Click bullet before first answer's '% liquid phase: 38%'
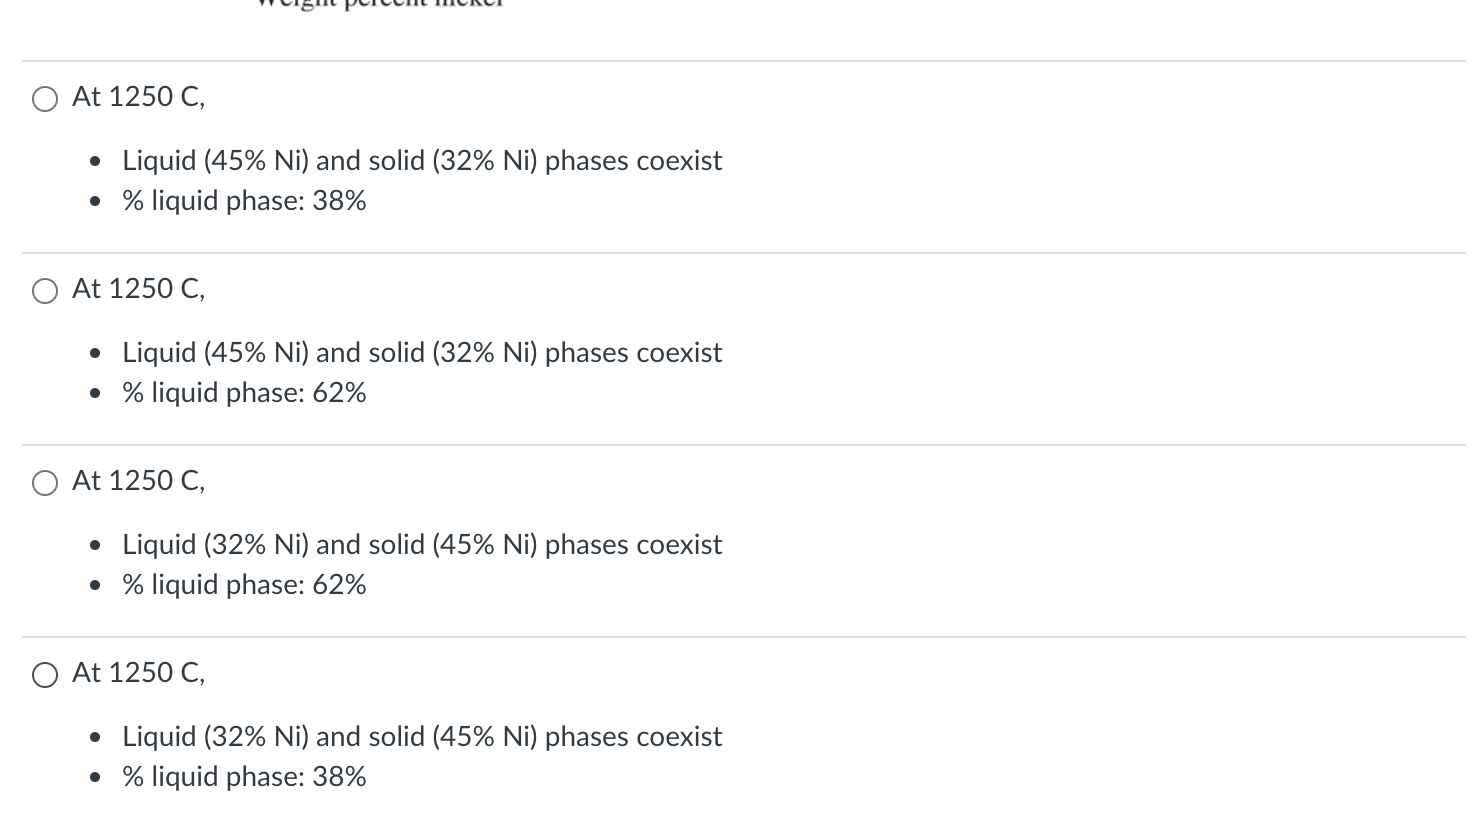The image size is (1478, 838). (x=95, y=202)
